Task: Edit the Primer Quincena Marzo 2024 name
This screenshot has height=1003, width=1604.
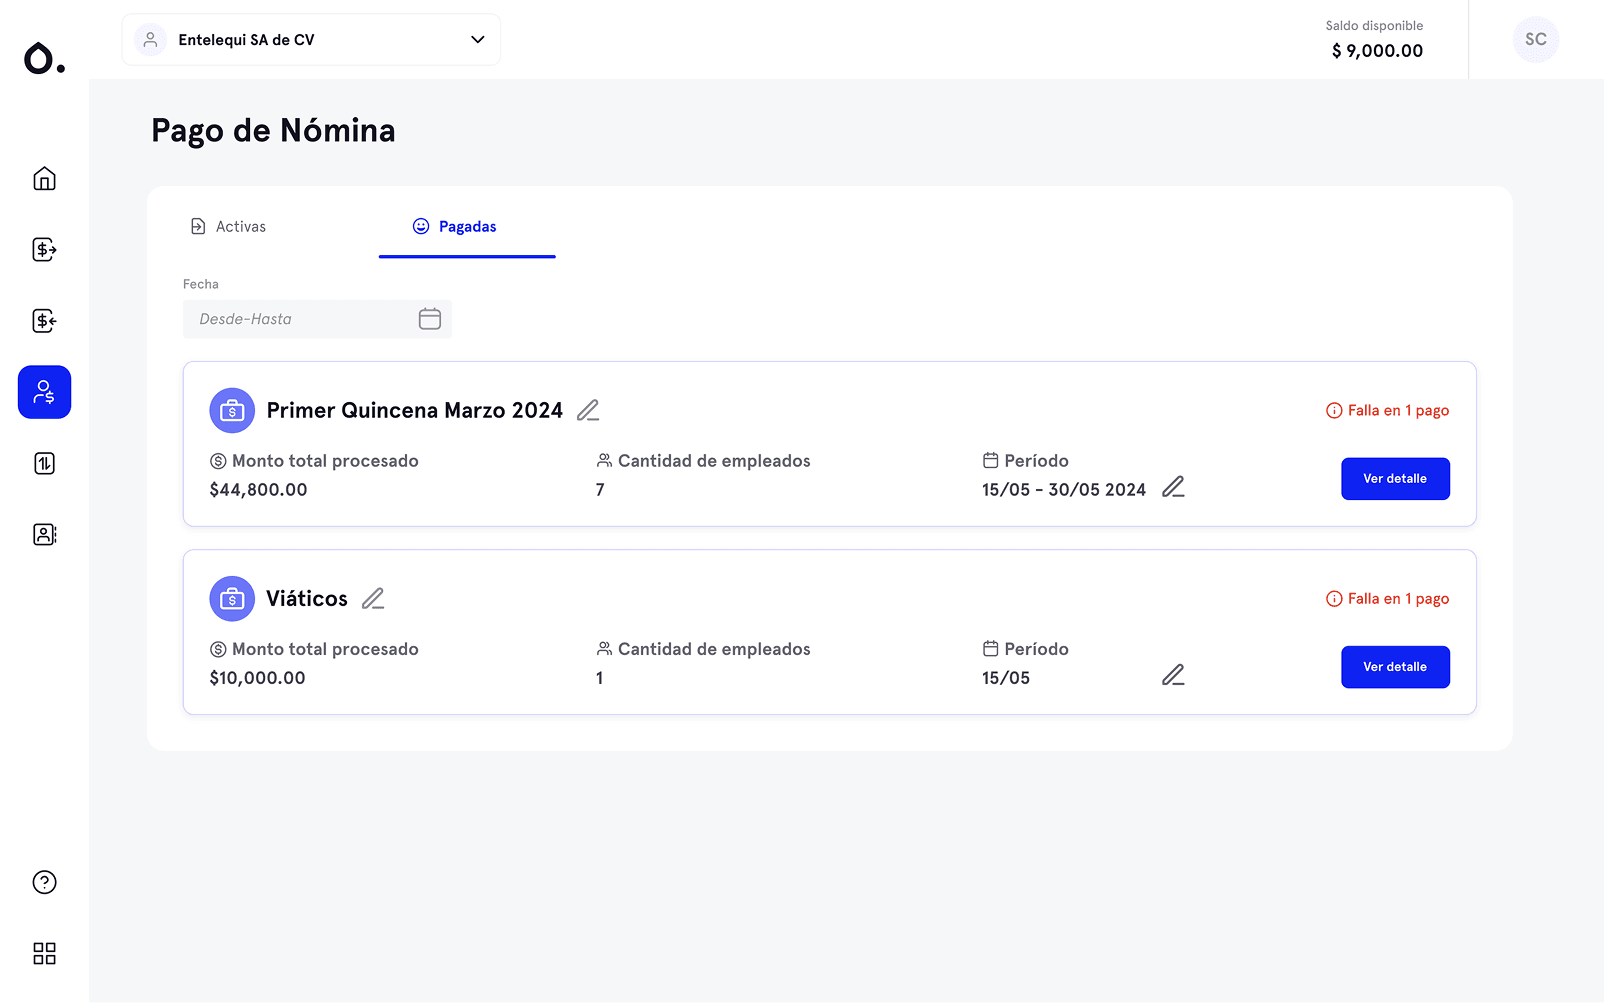Action: pyautogui.click(x=588, y=410)
